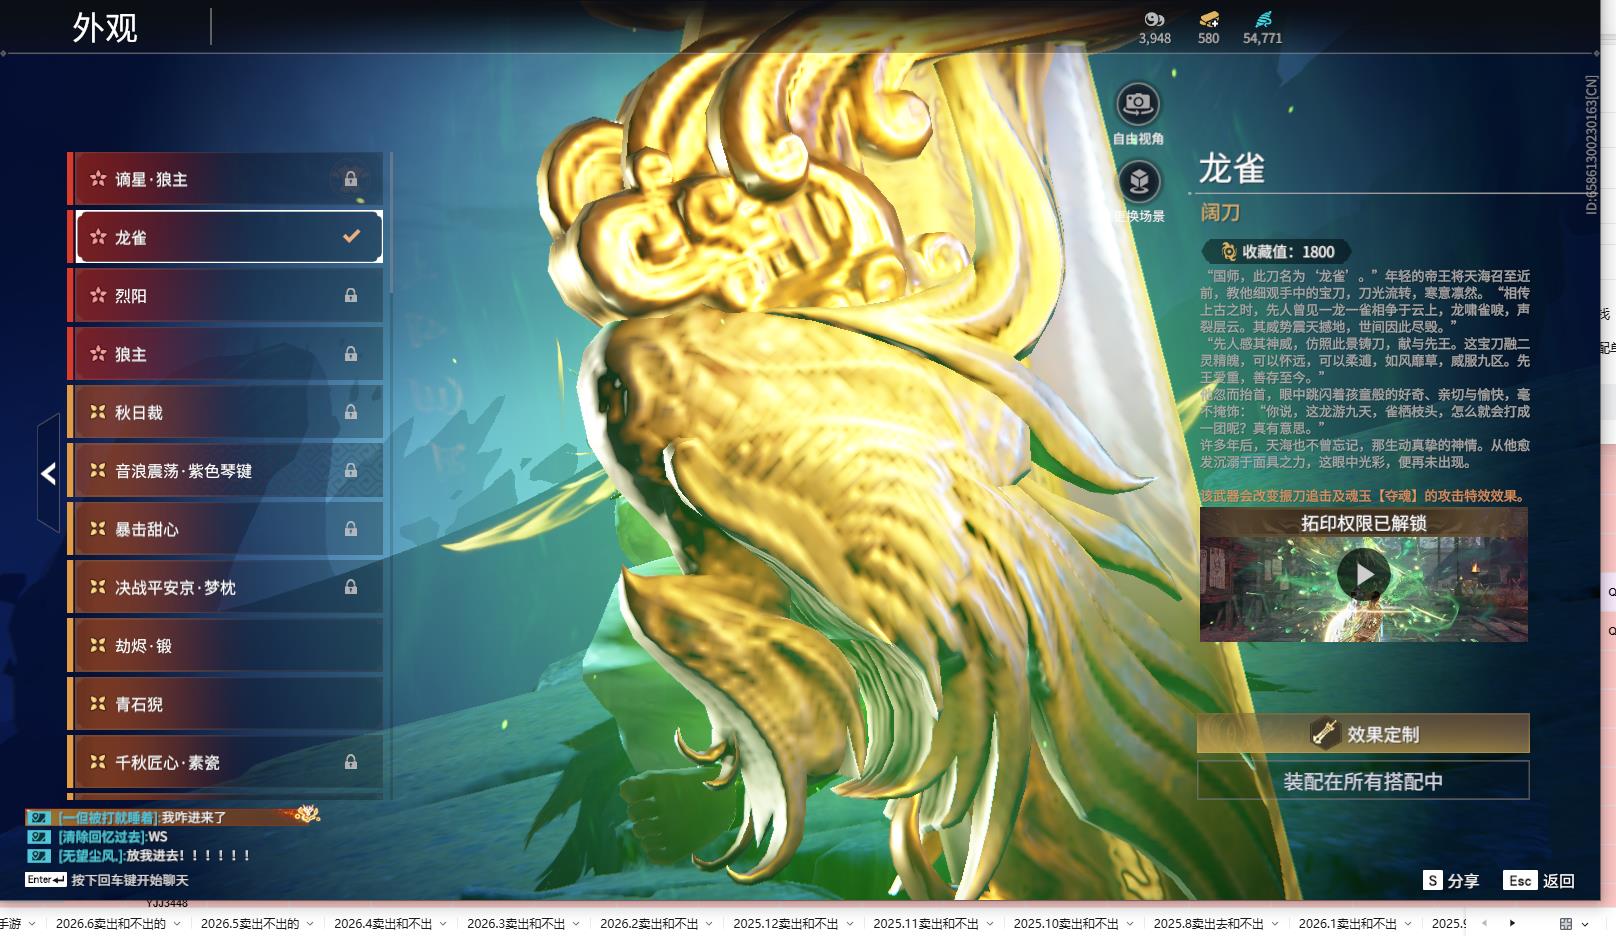This screenshot has height=939, width=1616.
Task: Click the Enter key icon in chat hint
Action: tap(46, 880)
